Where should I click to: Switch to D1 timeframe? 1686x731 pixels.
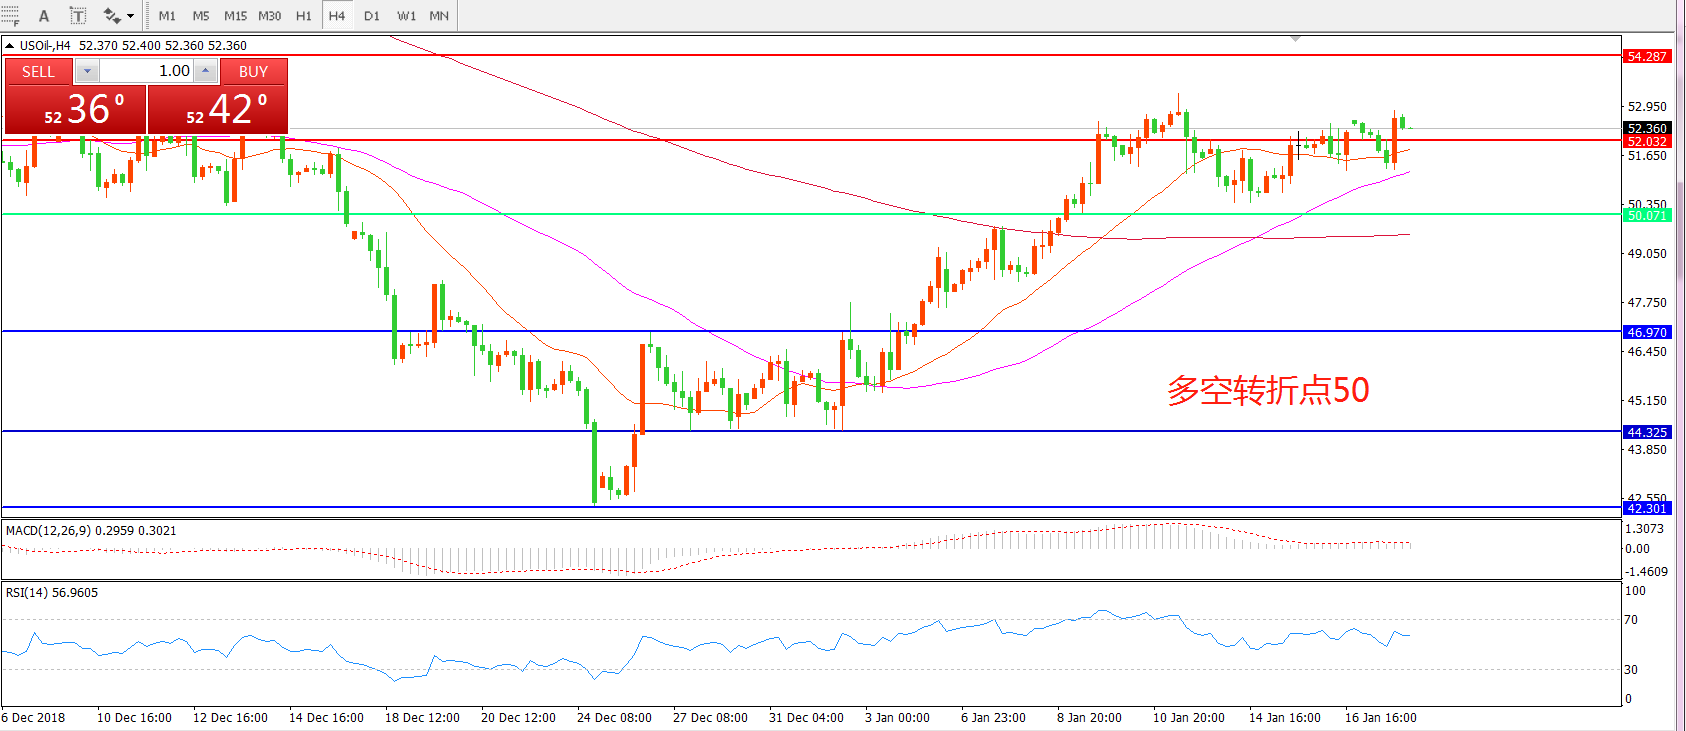[371, 16]
